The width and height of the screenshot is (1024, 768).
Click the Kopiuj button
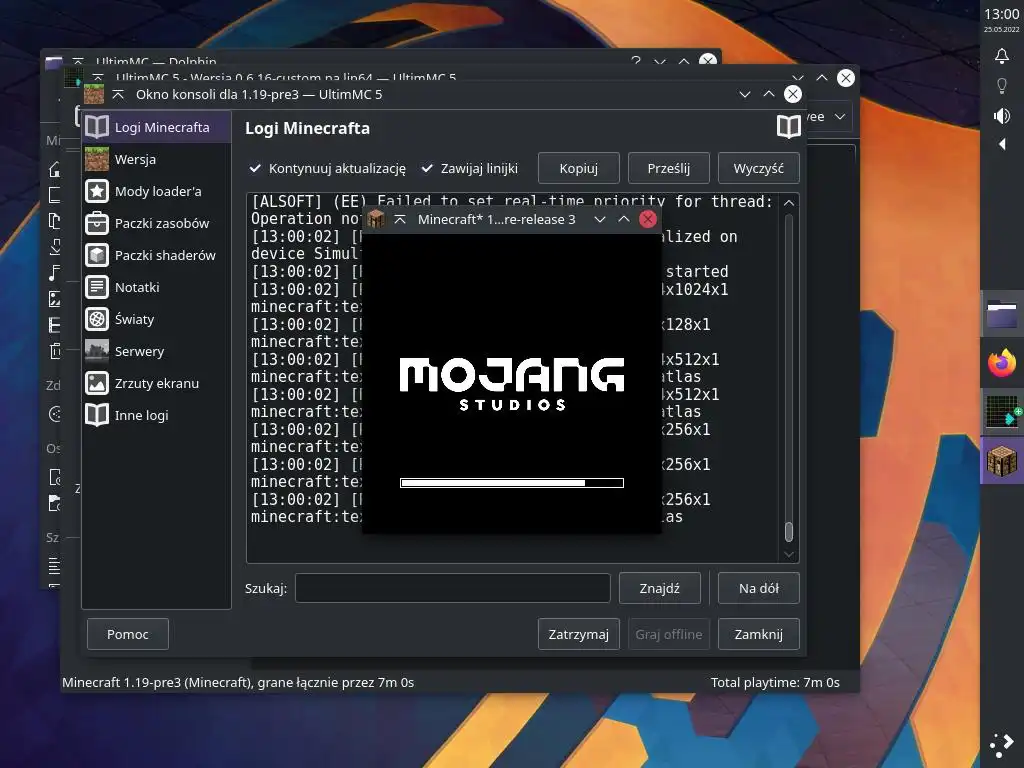coord(578,168)
